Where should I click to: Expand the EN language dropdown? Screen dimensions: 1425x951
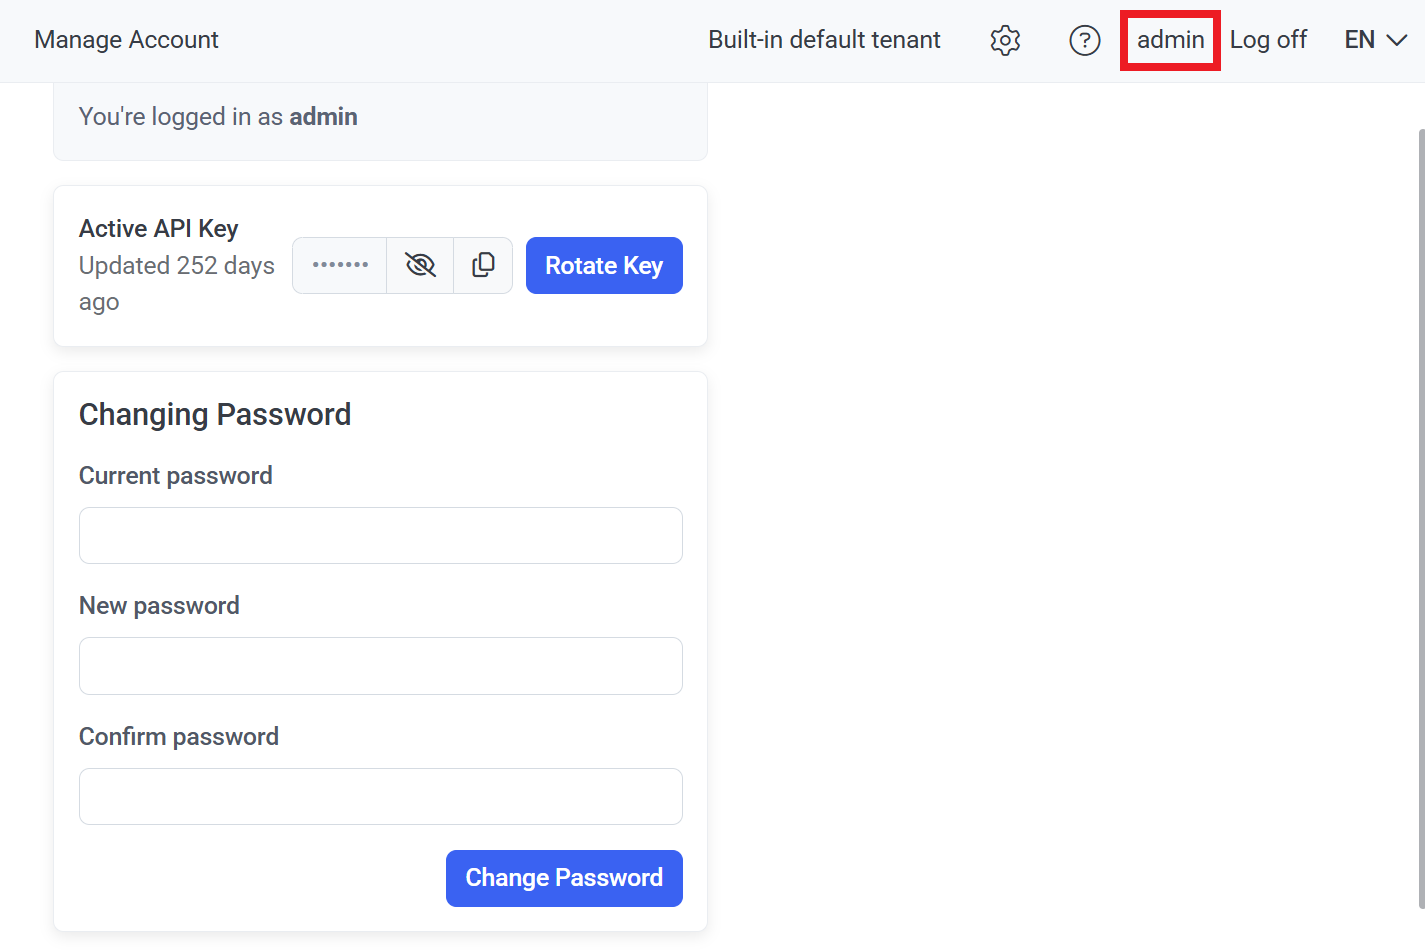[x=1375, y=40]
